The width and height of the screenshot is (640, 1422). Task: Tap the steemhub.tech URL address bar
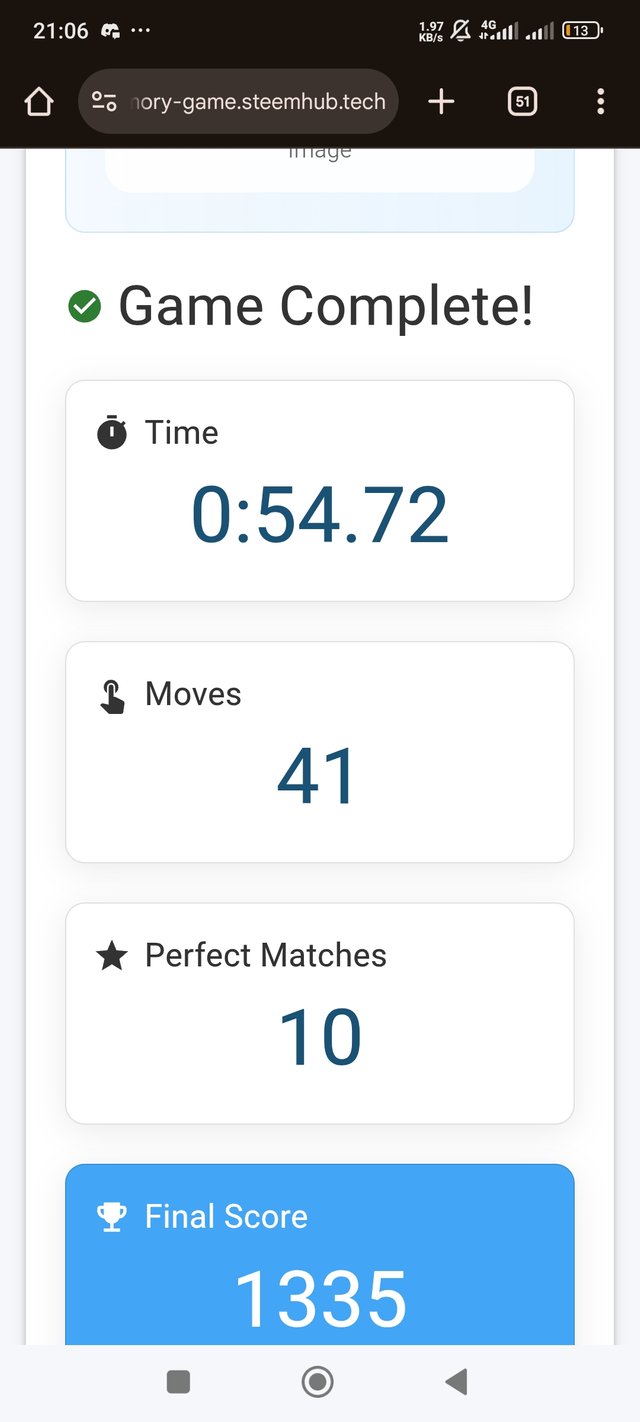pos(255,101)
